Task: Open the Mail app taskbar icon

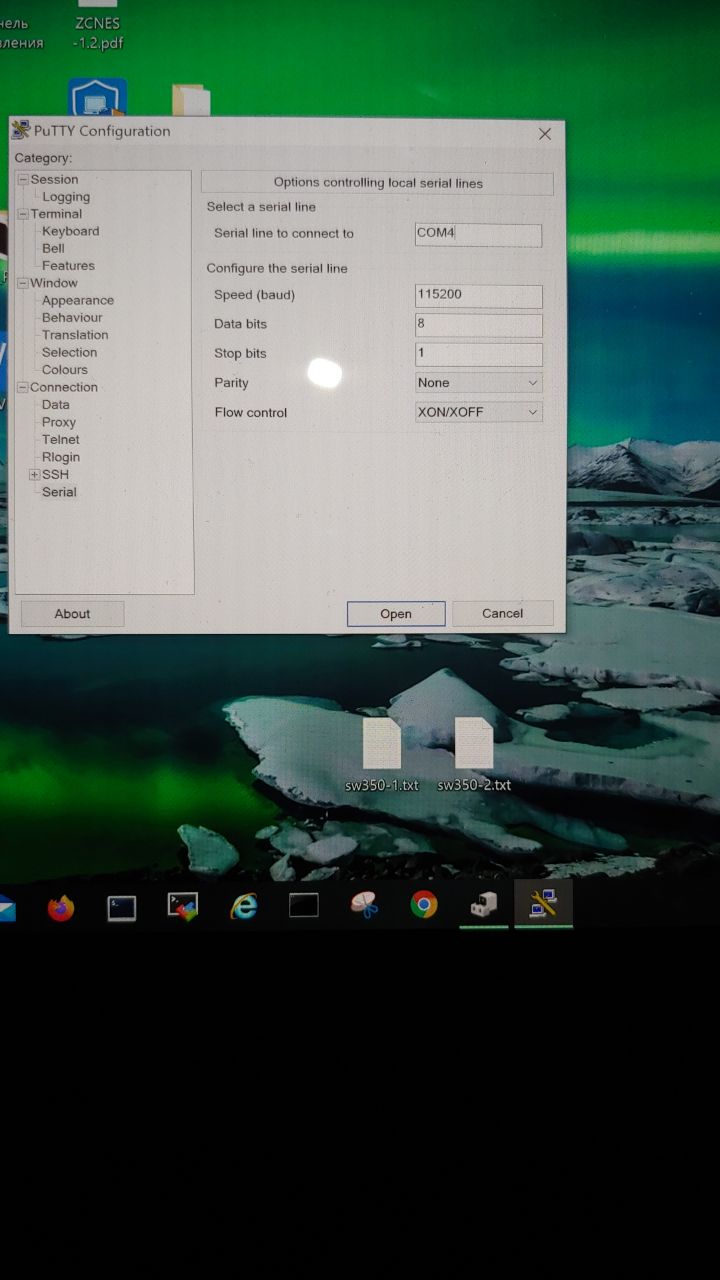Action: coord(6,908)
